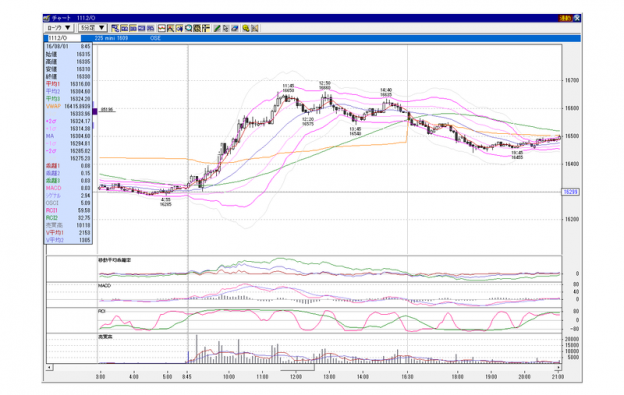The height and width of the screenshot is (395, 624).
Task: Click the 16299 price label on axis
Action: tap(570, 192)
